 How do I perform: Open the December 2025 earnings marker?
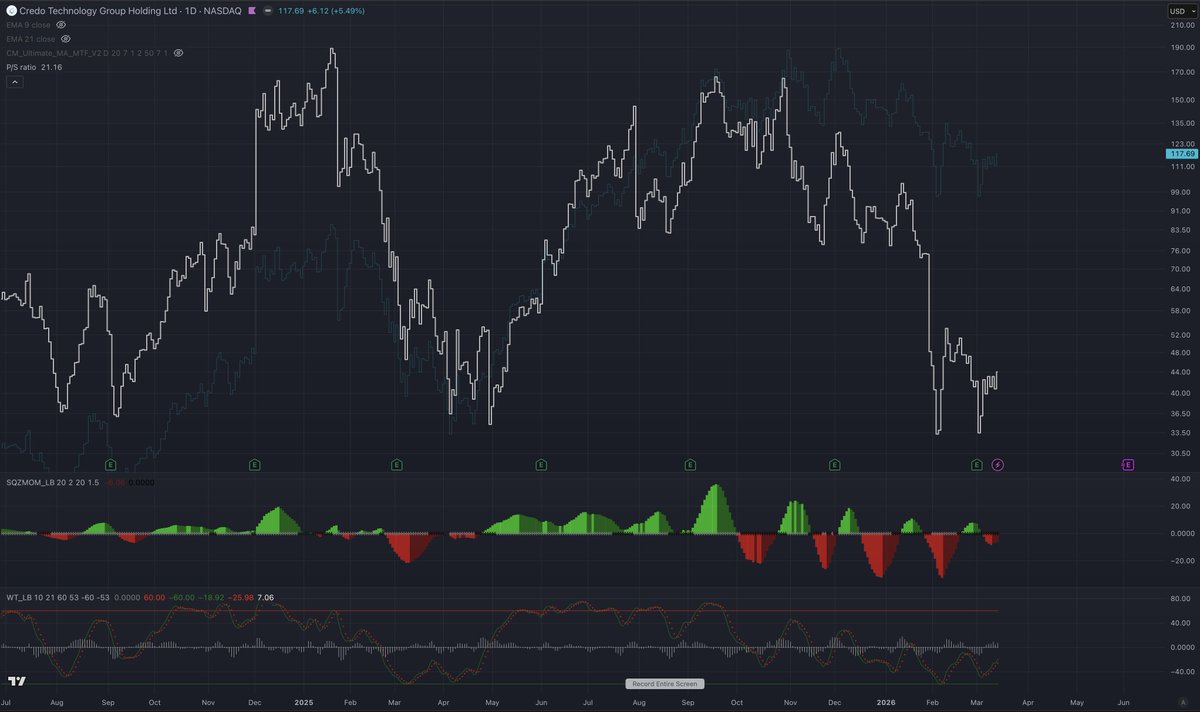(x=835, y=465)
